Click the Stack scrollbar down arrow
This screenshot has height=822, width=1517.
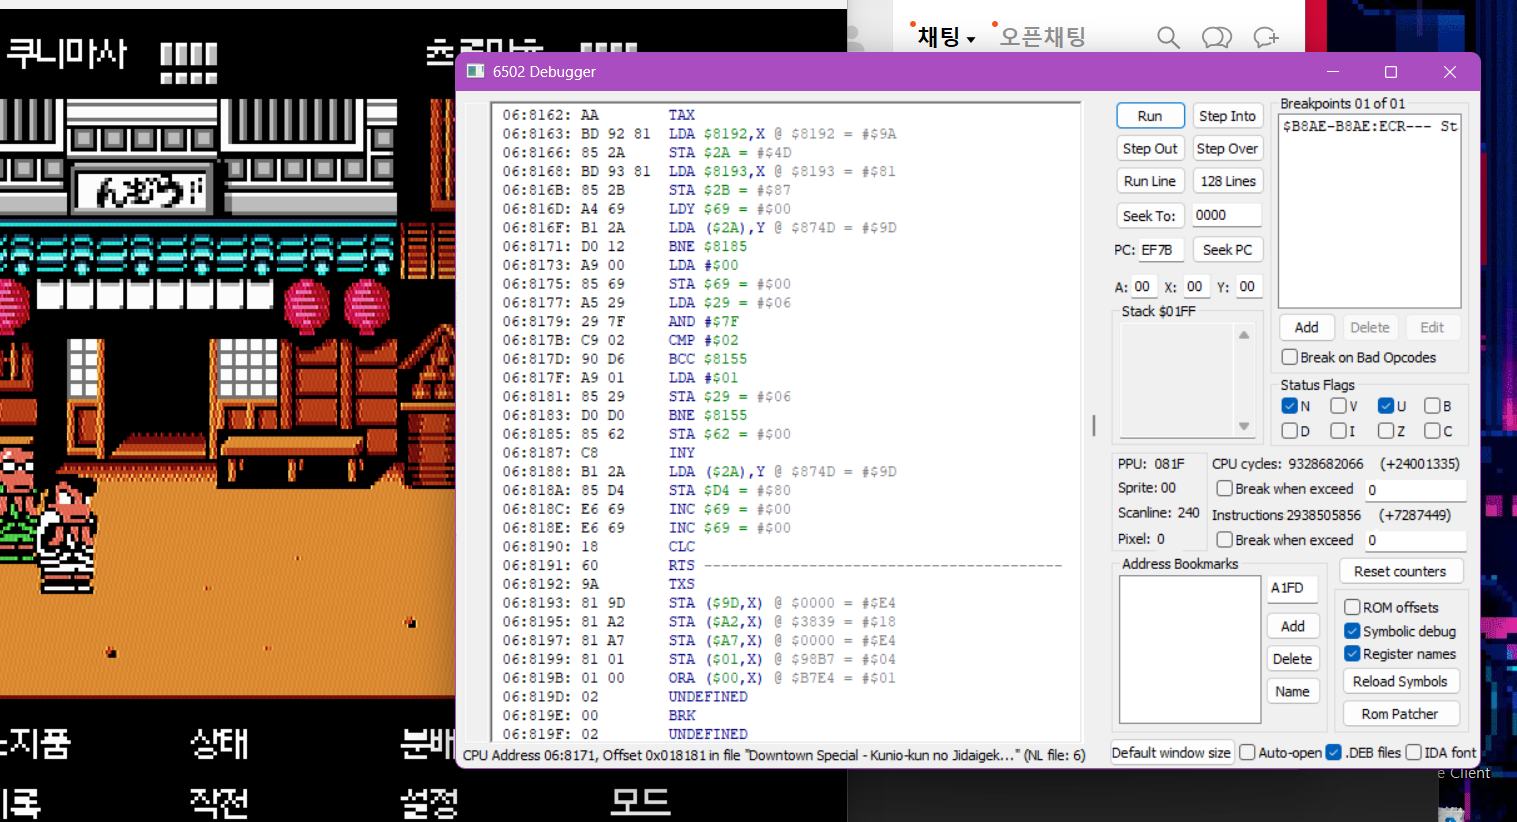pyautogui.click(x=1244, y=426)
